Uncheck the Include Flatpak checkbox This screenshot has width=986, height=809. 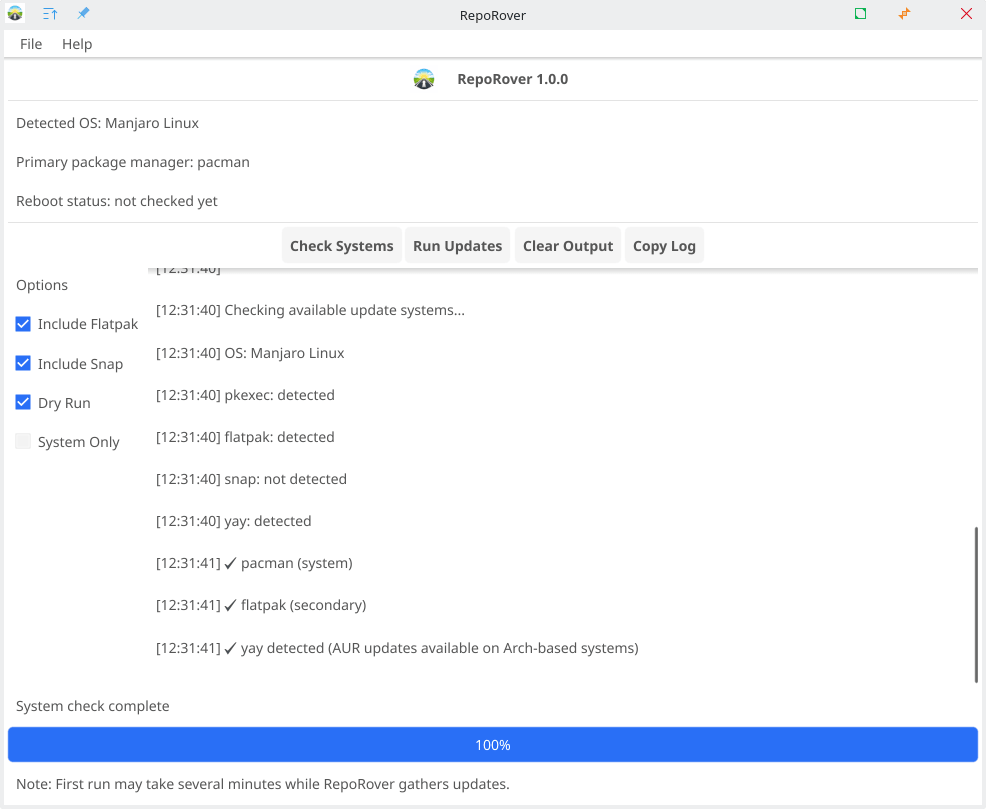tap(23, 324)
